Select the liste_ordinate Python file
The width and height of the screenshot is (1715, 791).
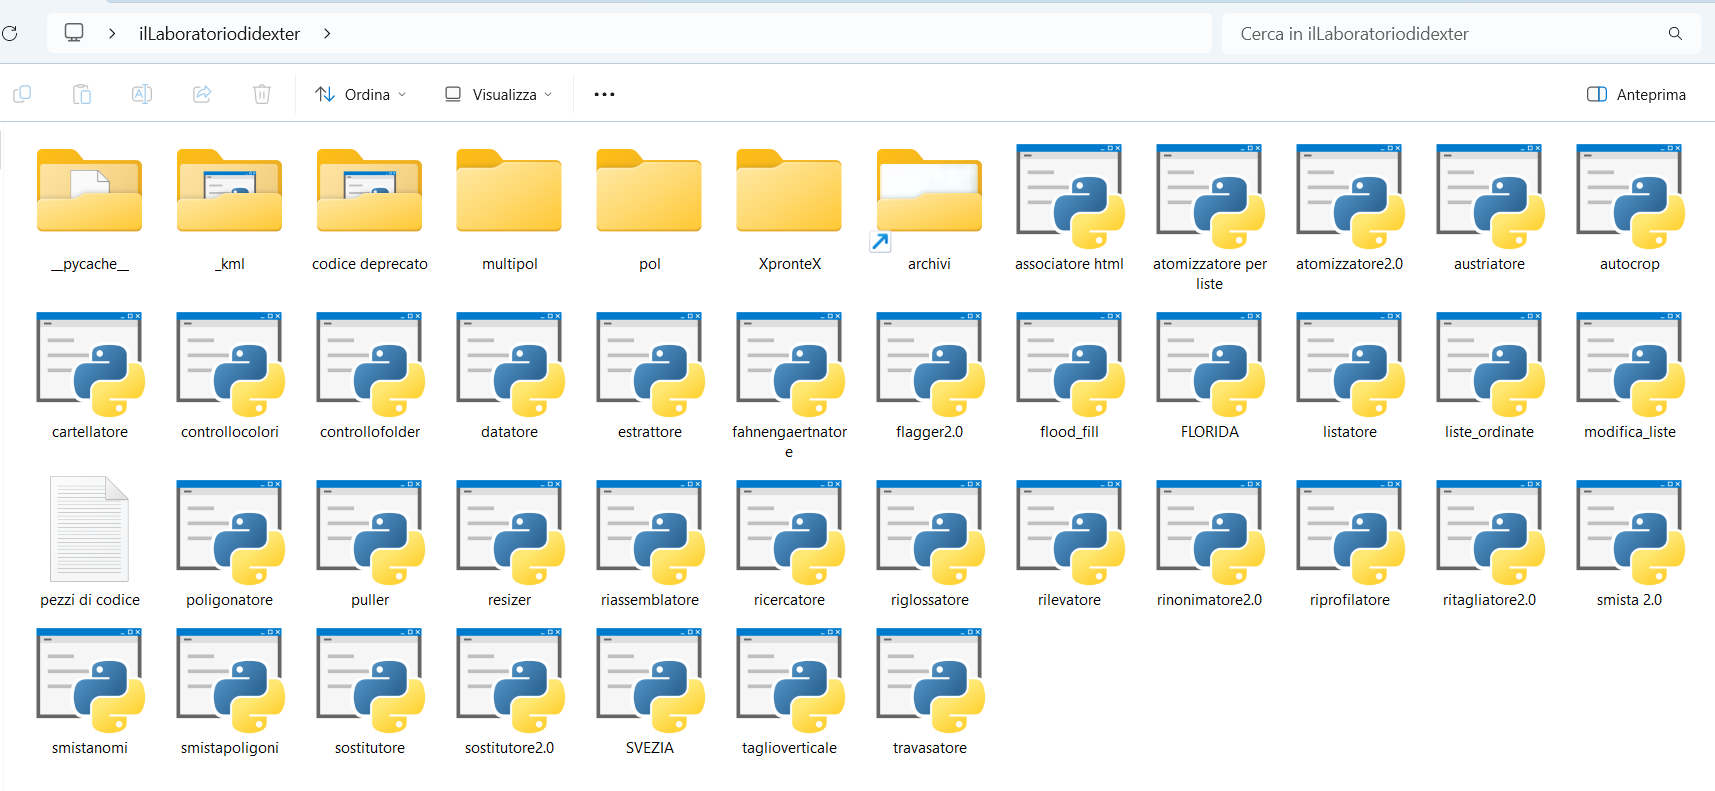click(1490, 378)
